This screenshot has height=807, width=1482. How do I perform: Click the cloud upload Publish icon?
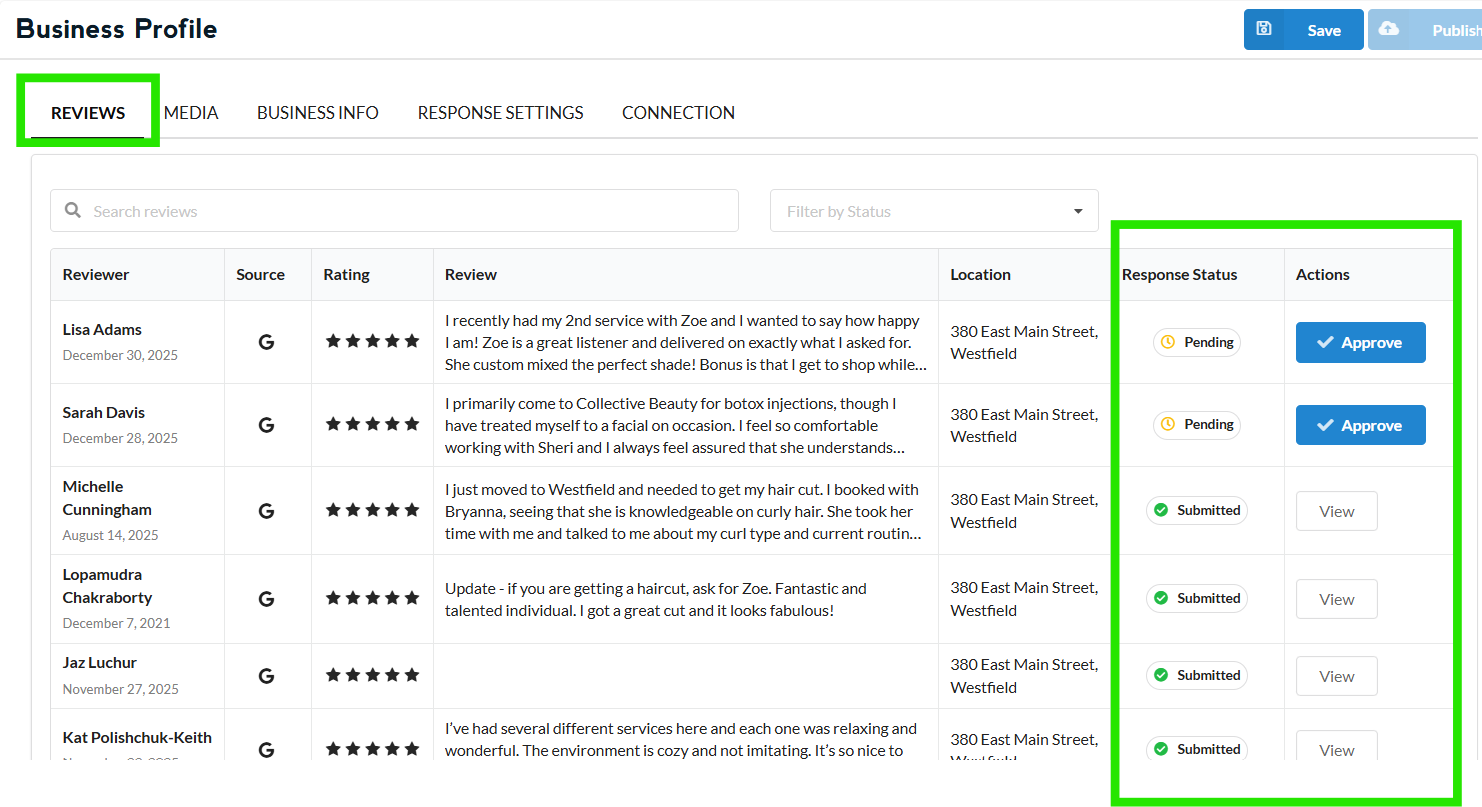click(x=1388, y=29)
